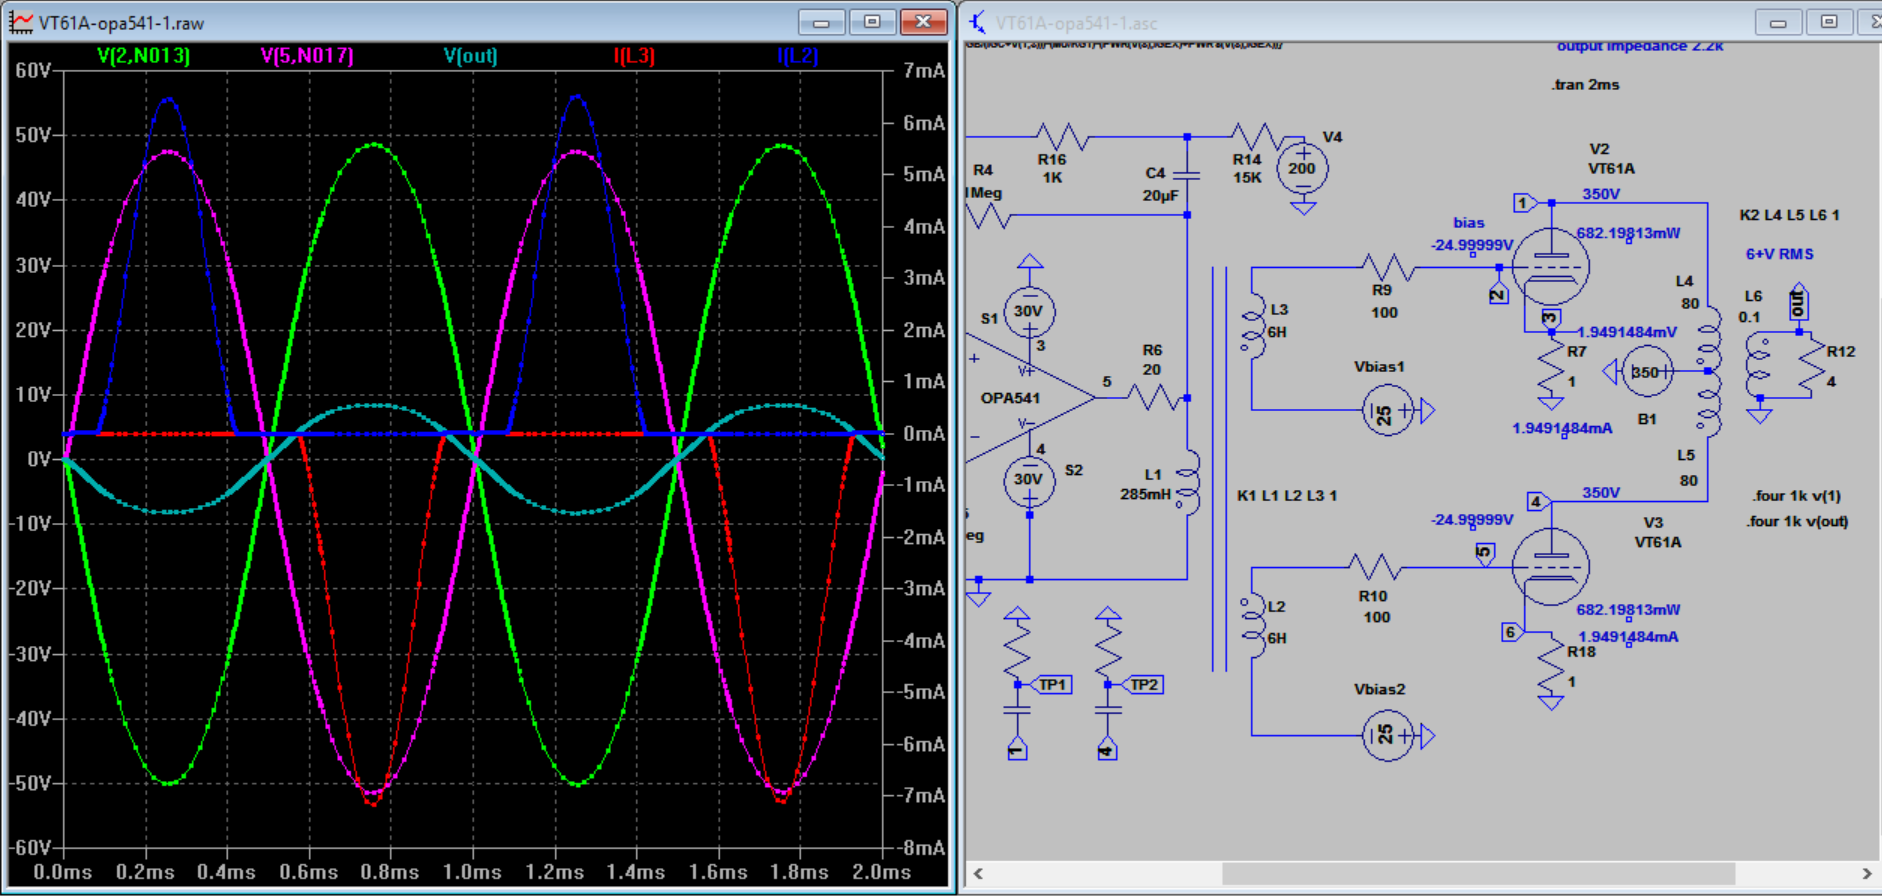1882x896 pixels.
Task: Click the .four 1k v(1) directive
Action: 1796,496
